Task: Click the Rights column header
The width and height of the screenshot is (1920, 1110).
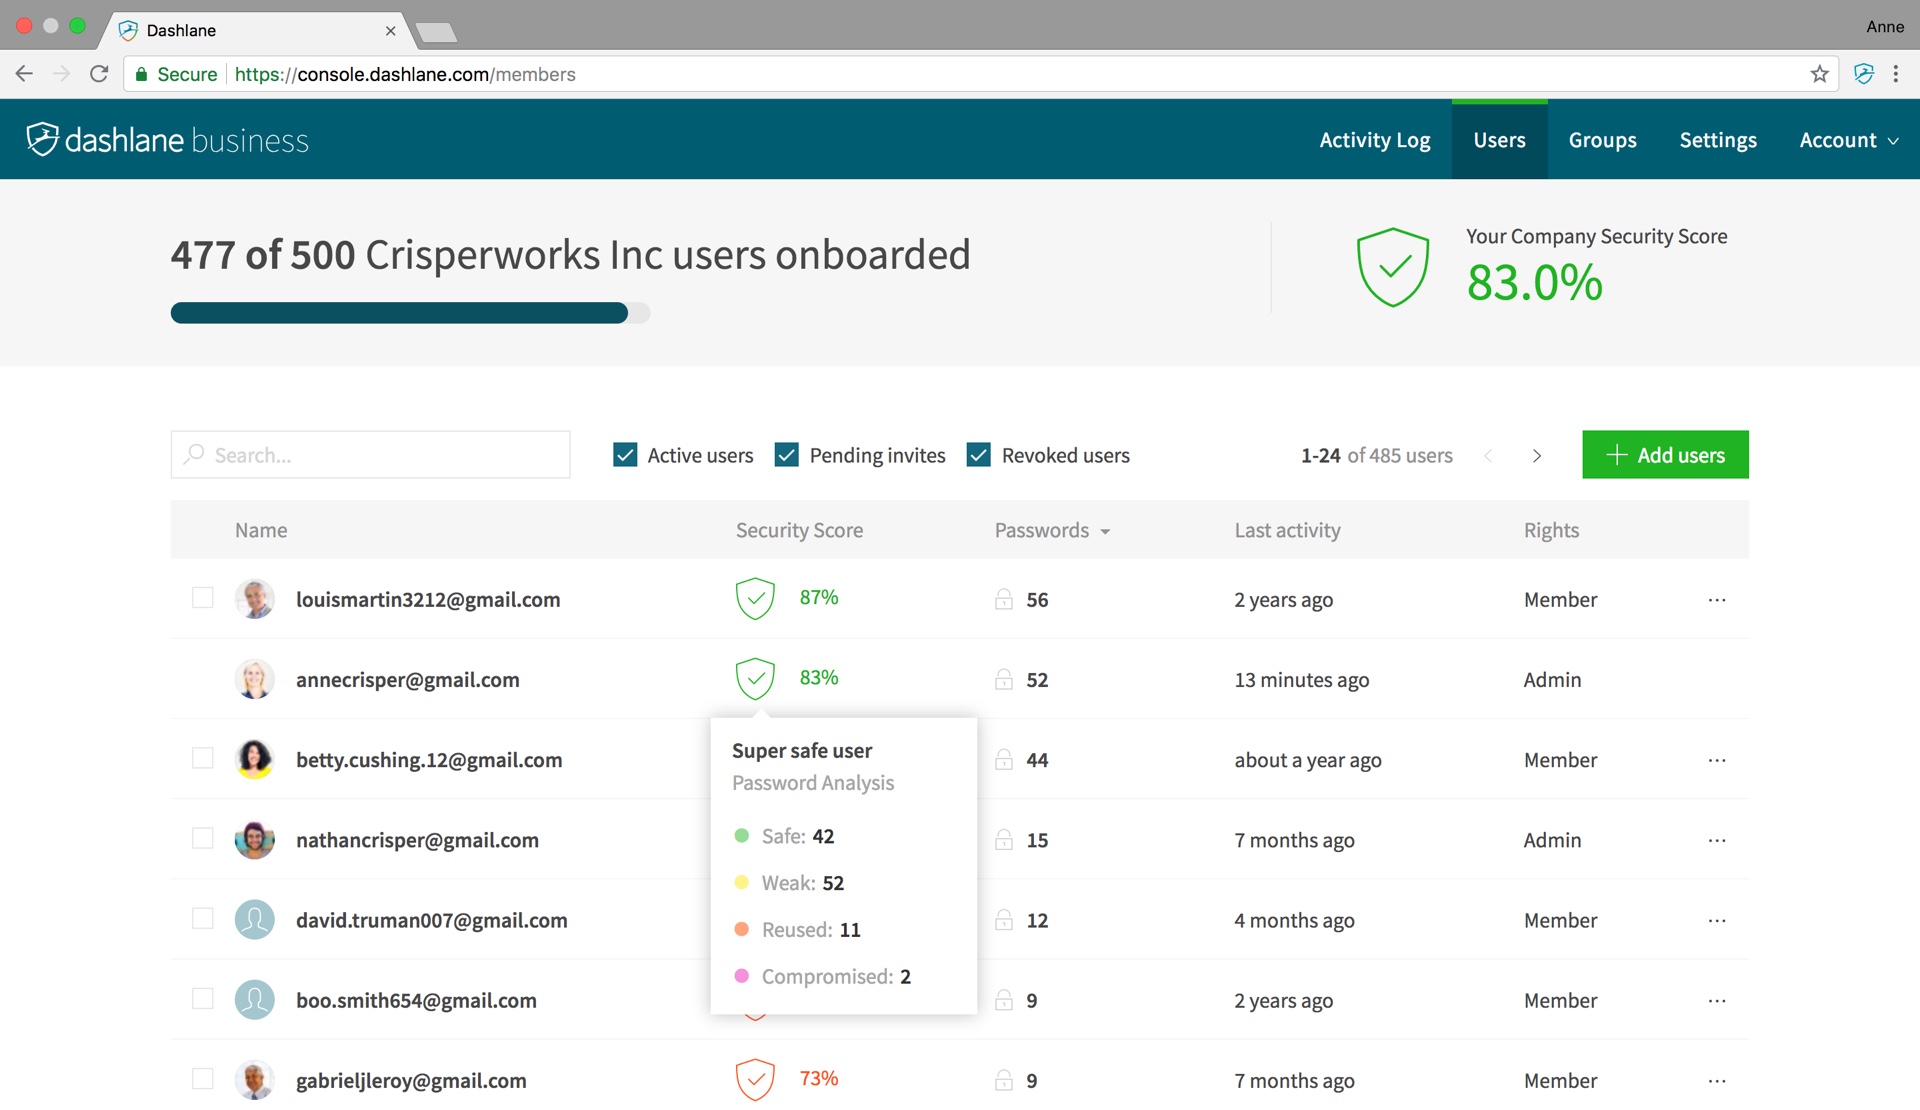Action: pyautogui.click(x=1551, y=531)
